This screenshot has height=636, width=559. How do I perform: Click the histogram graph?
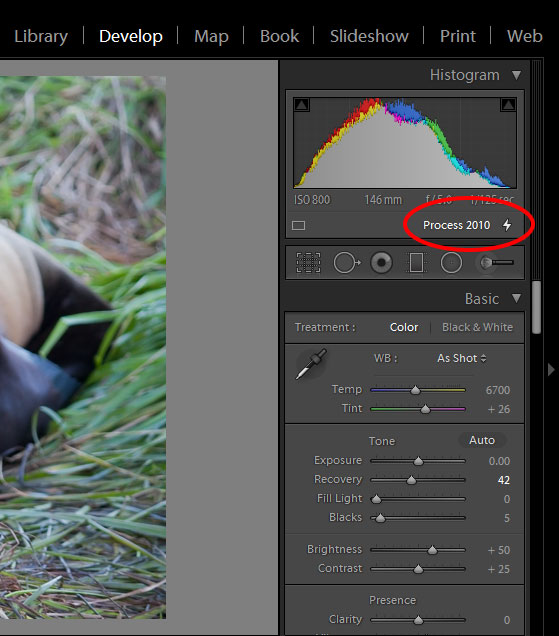pyautogui.click(x=405, y=142)
